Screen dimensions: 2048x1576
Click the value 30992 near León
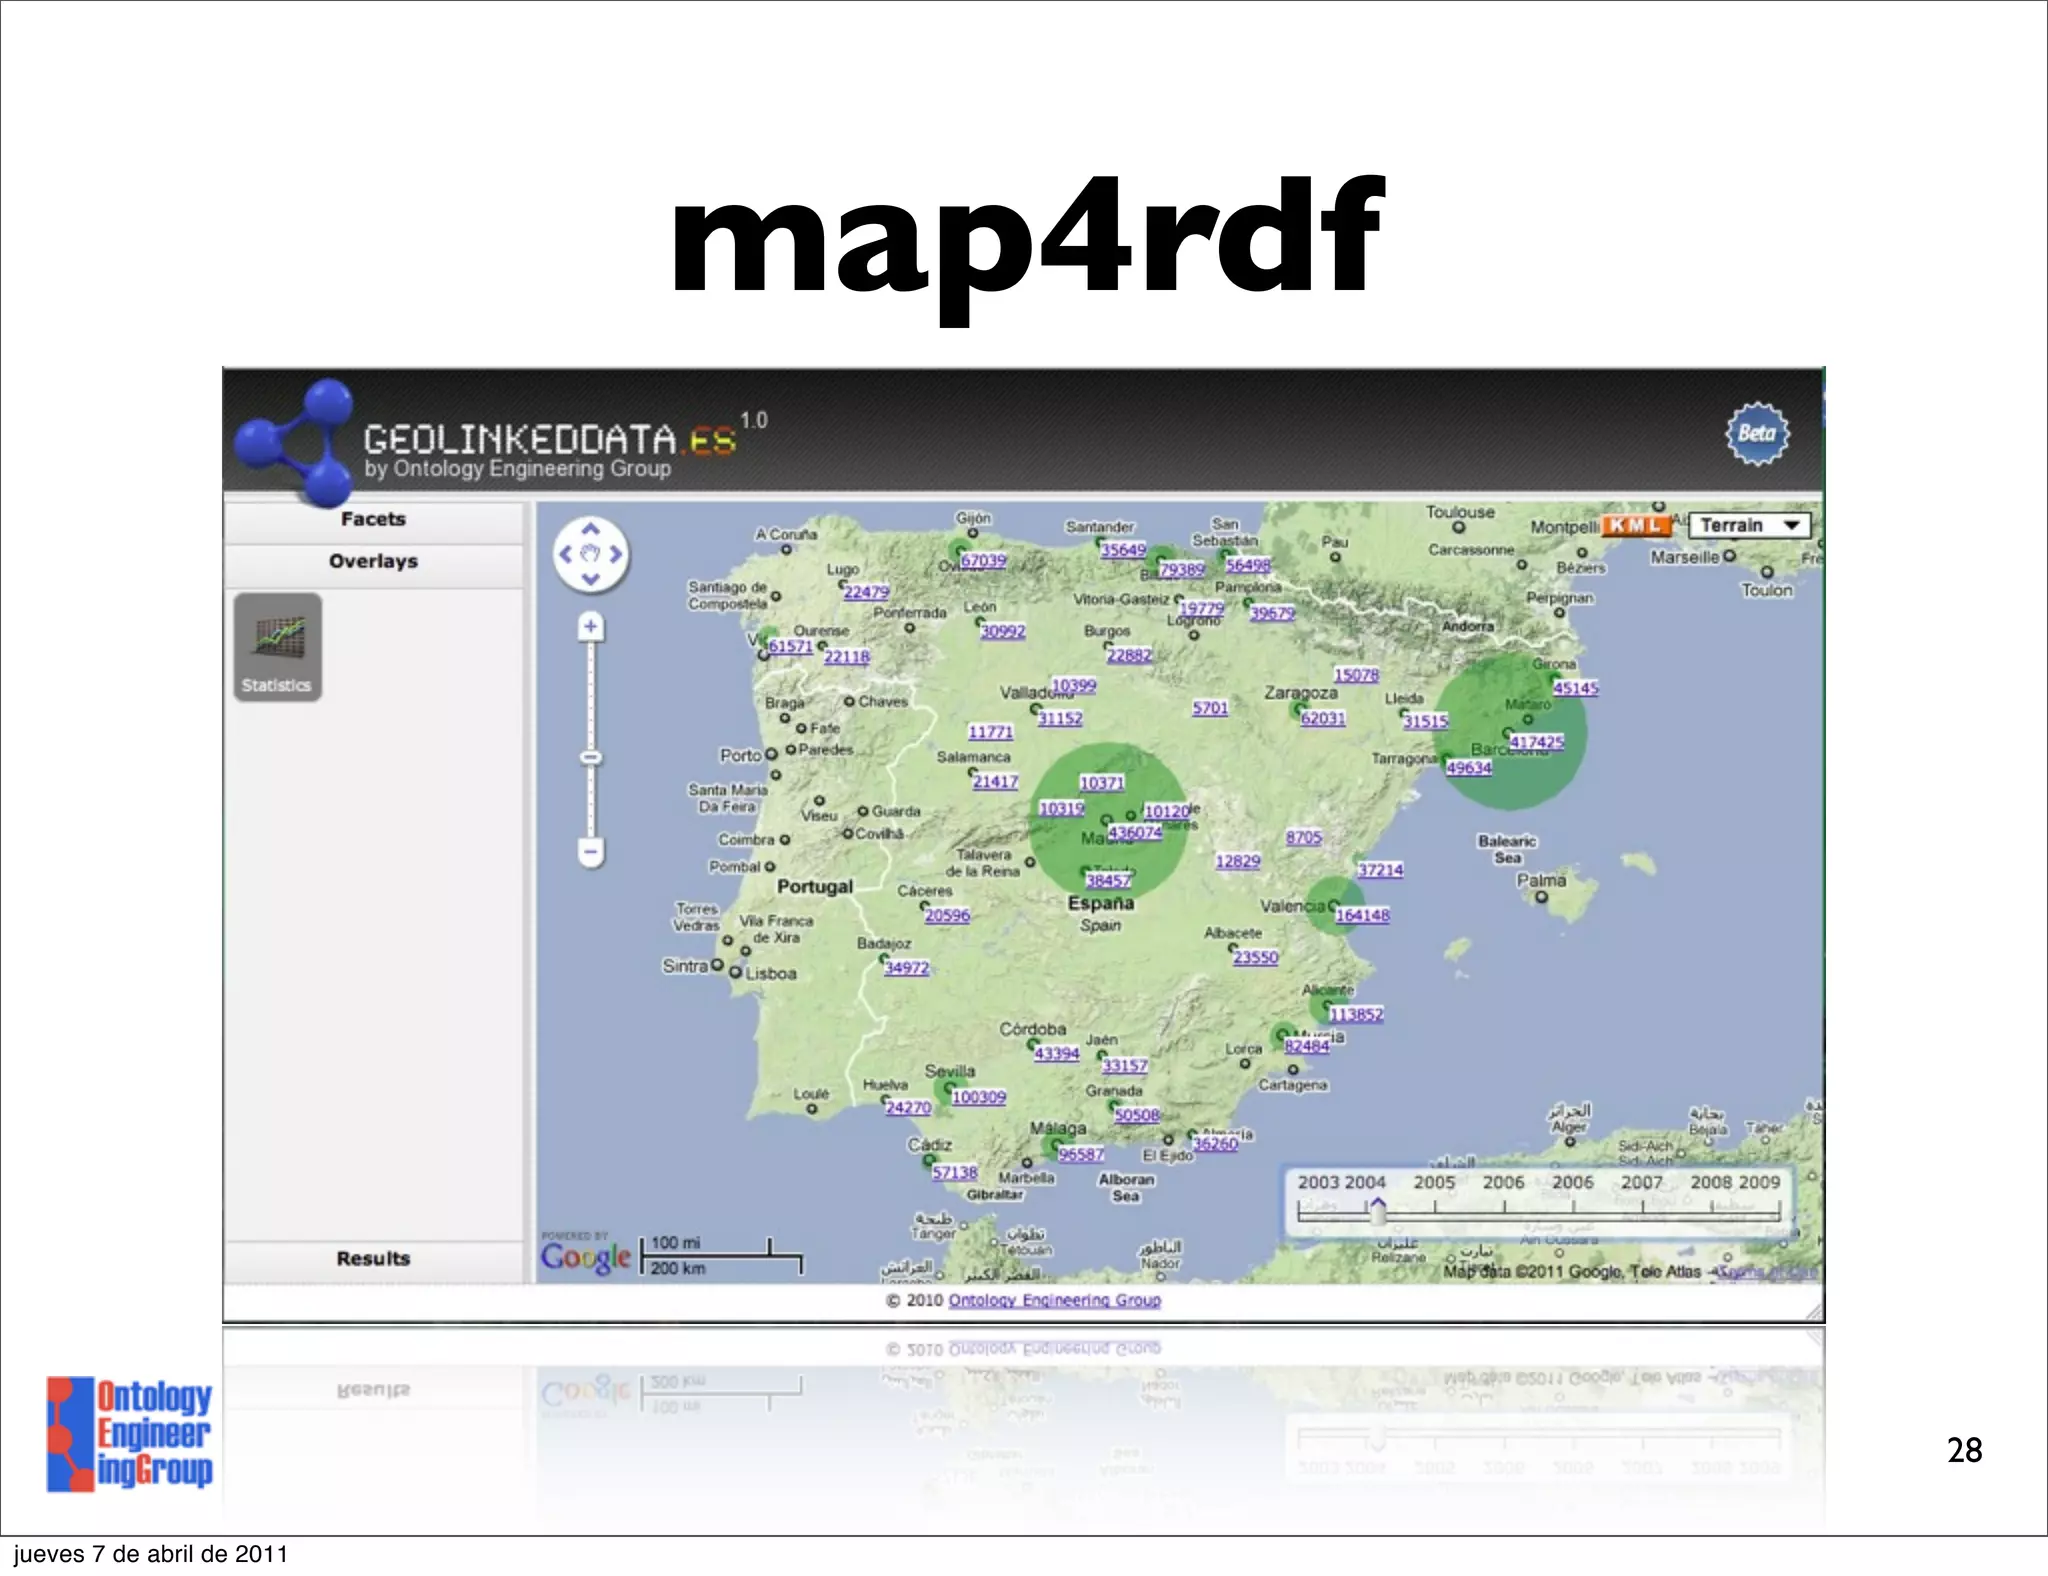[1003, 631]
